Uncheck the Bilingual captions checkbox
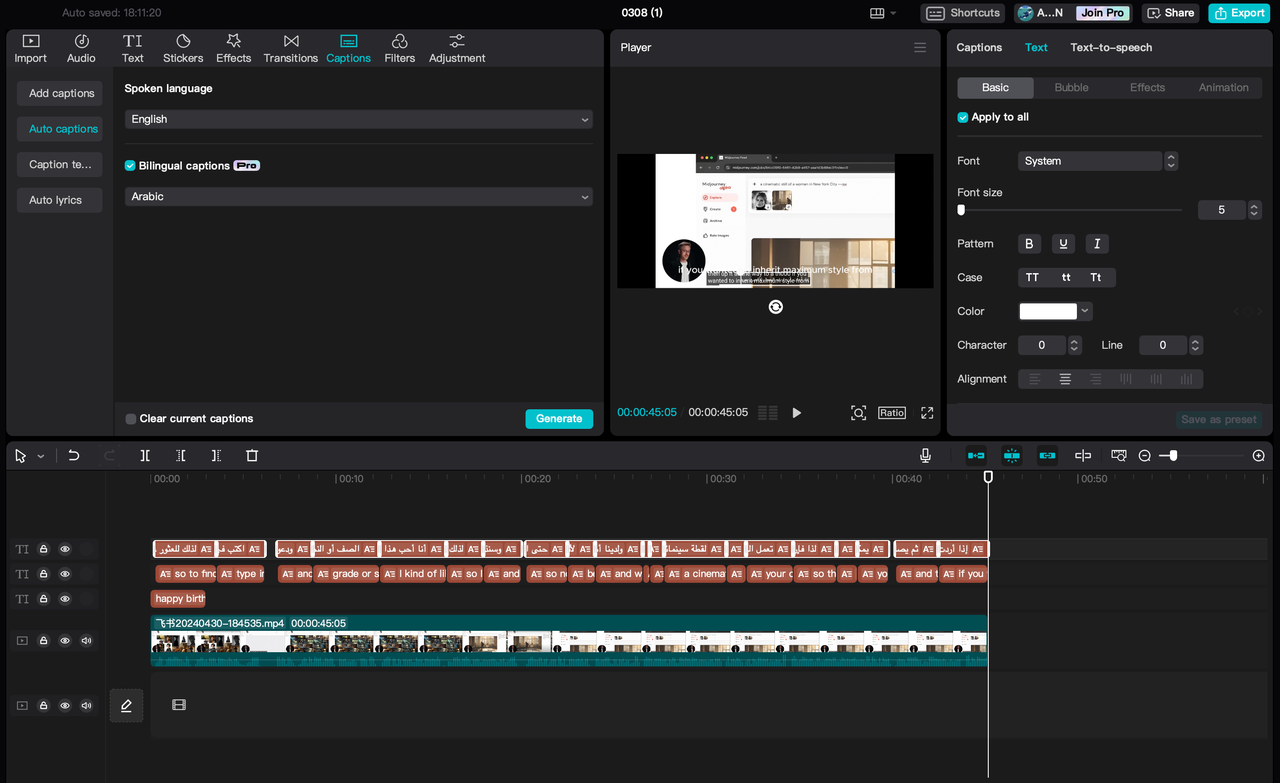This screenshot has width=1280, height=783. tap(129, 166)
